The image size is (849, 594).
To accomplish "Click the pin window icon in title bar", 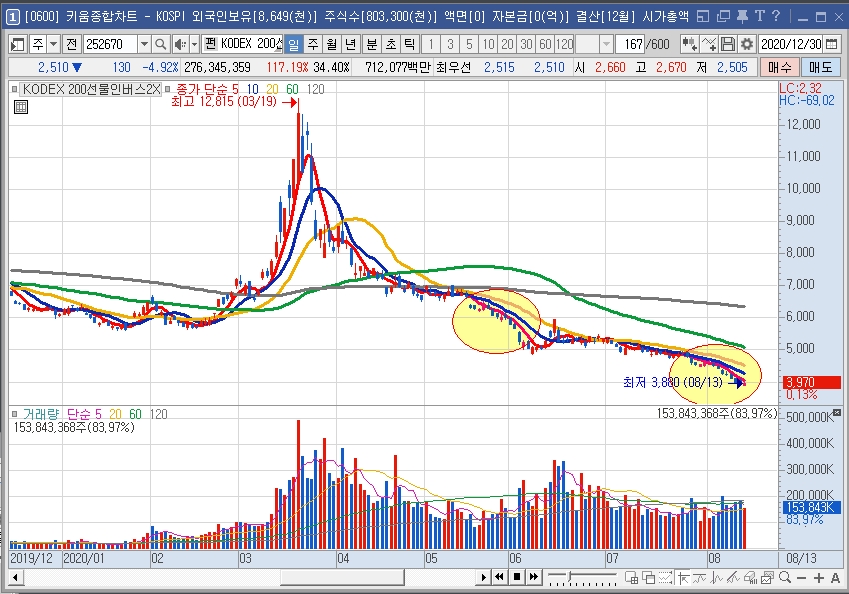I will pyautogui.click(x=742, y=16).
